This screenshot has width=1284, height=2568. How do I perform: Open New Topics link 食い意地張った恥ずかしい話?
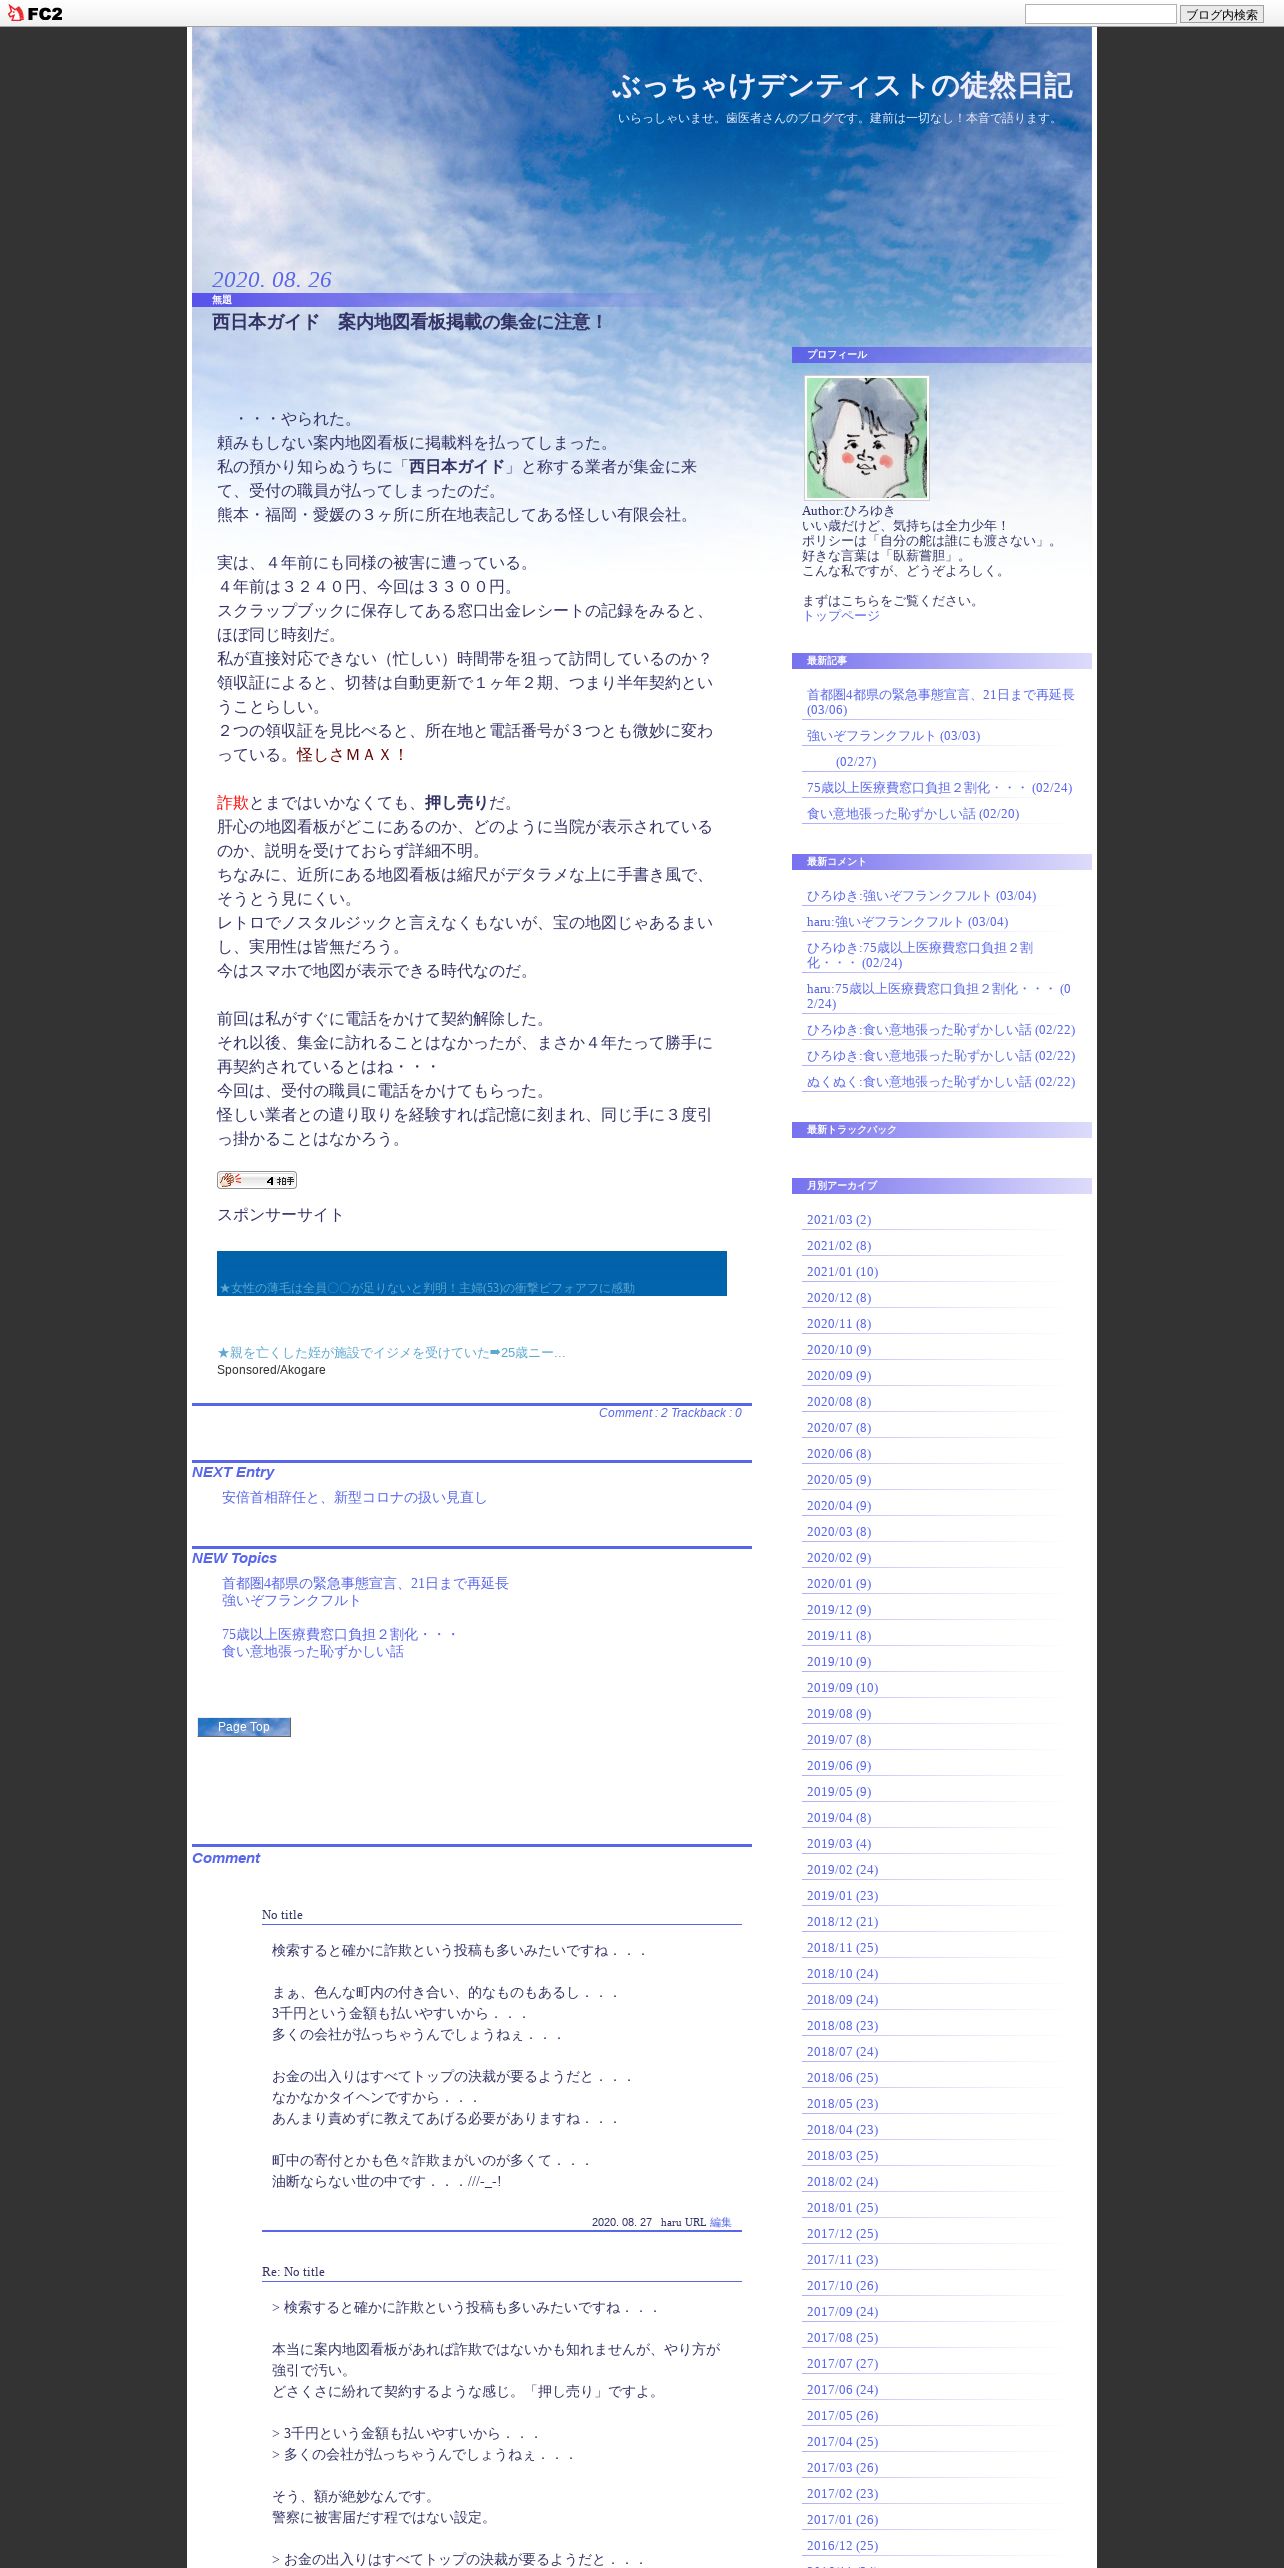(x=313, y=1652)
